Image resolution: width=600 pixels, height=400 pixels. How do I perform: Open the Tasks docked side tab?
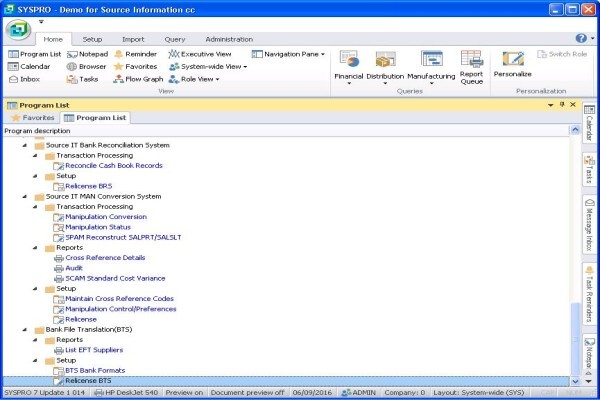[589, 169]
